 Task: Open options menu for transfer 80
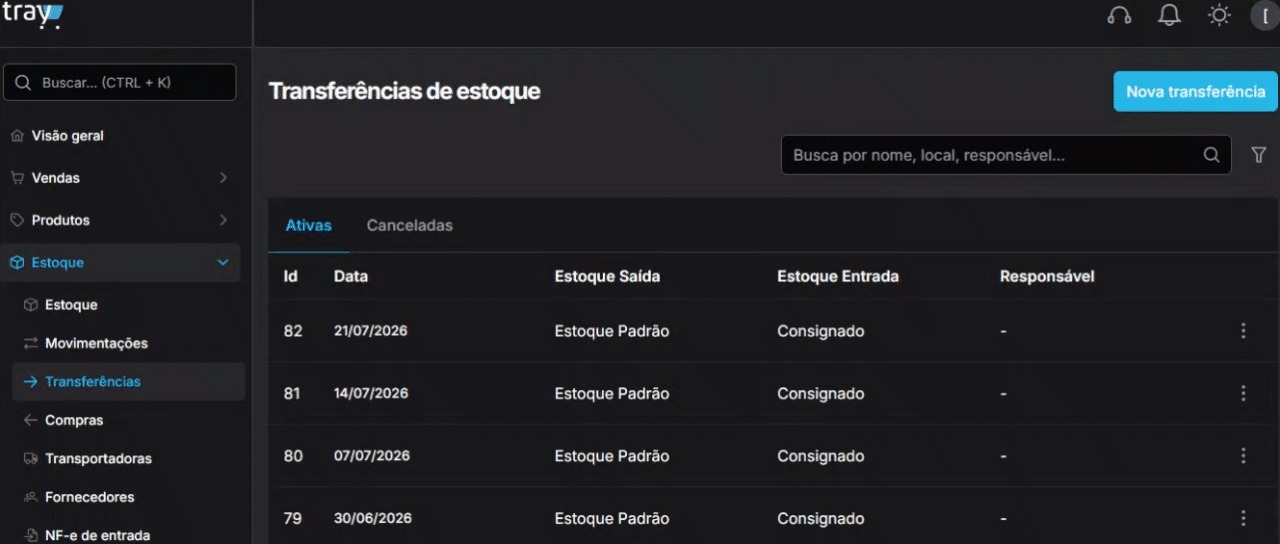point(1243,456)
